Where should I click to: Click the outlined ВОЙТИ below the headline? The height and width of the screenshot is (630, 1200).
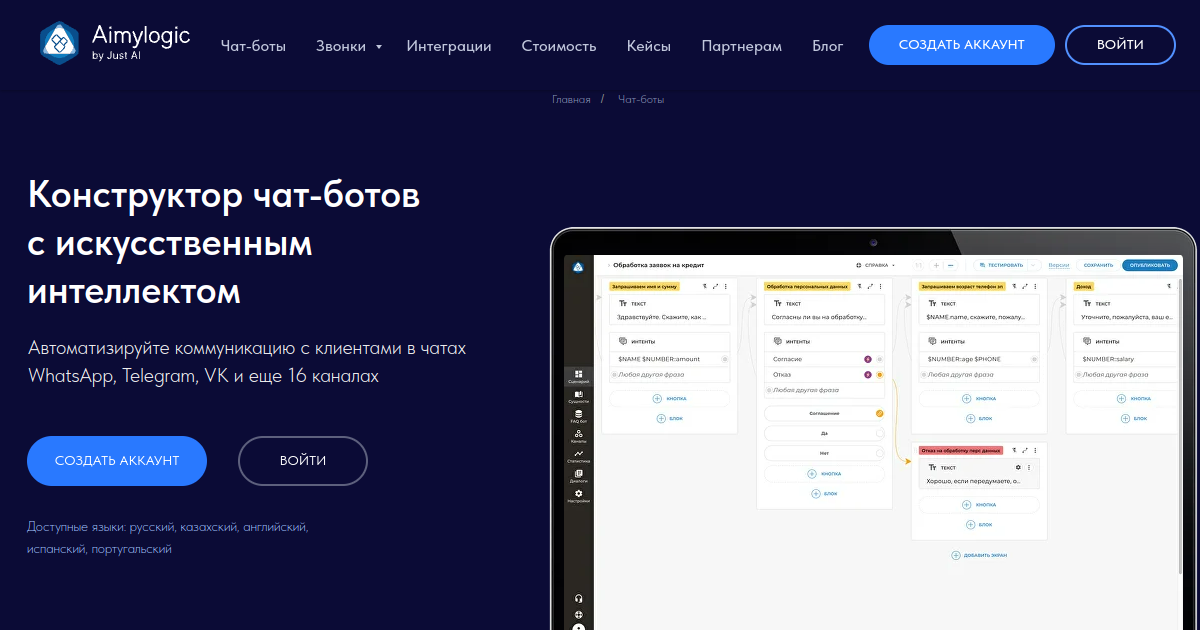pos(303,461)
